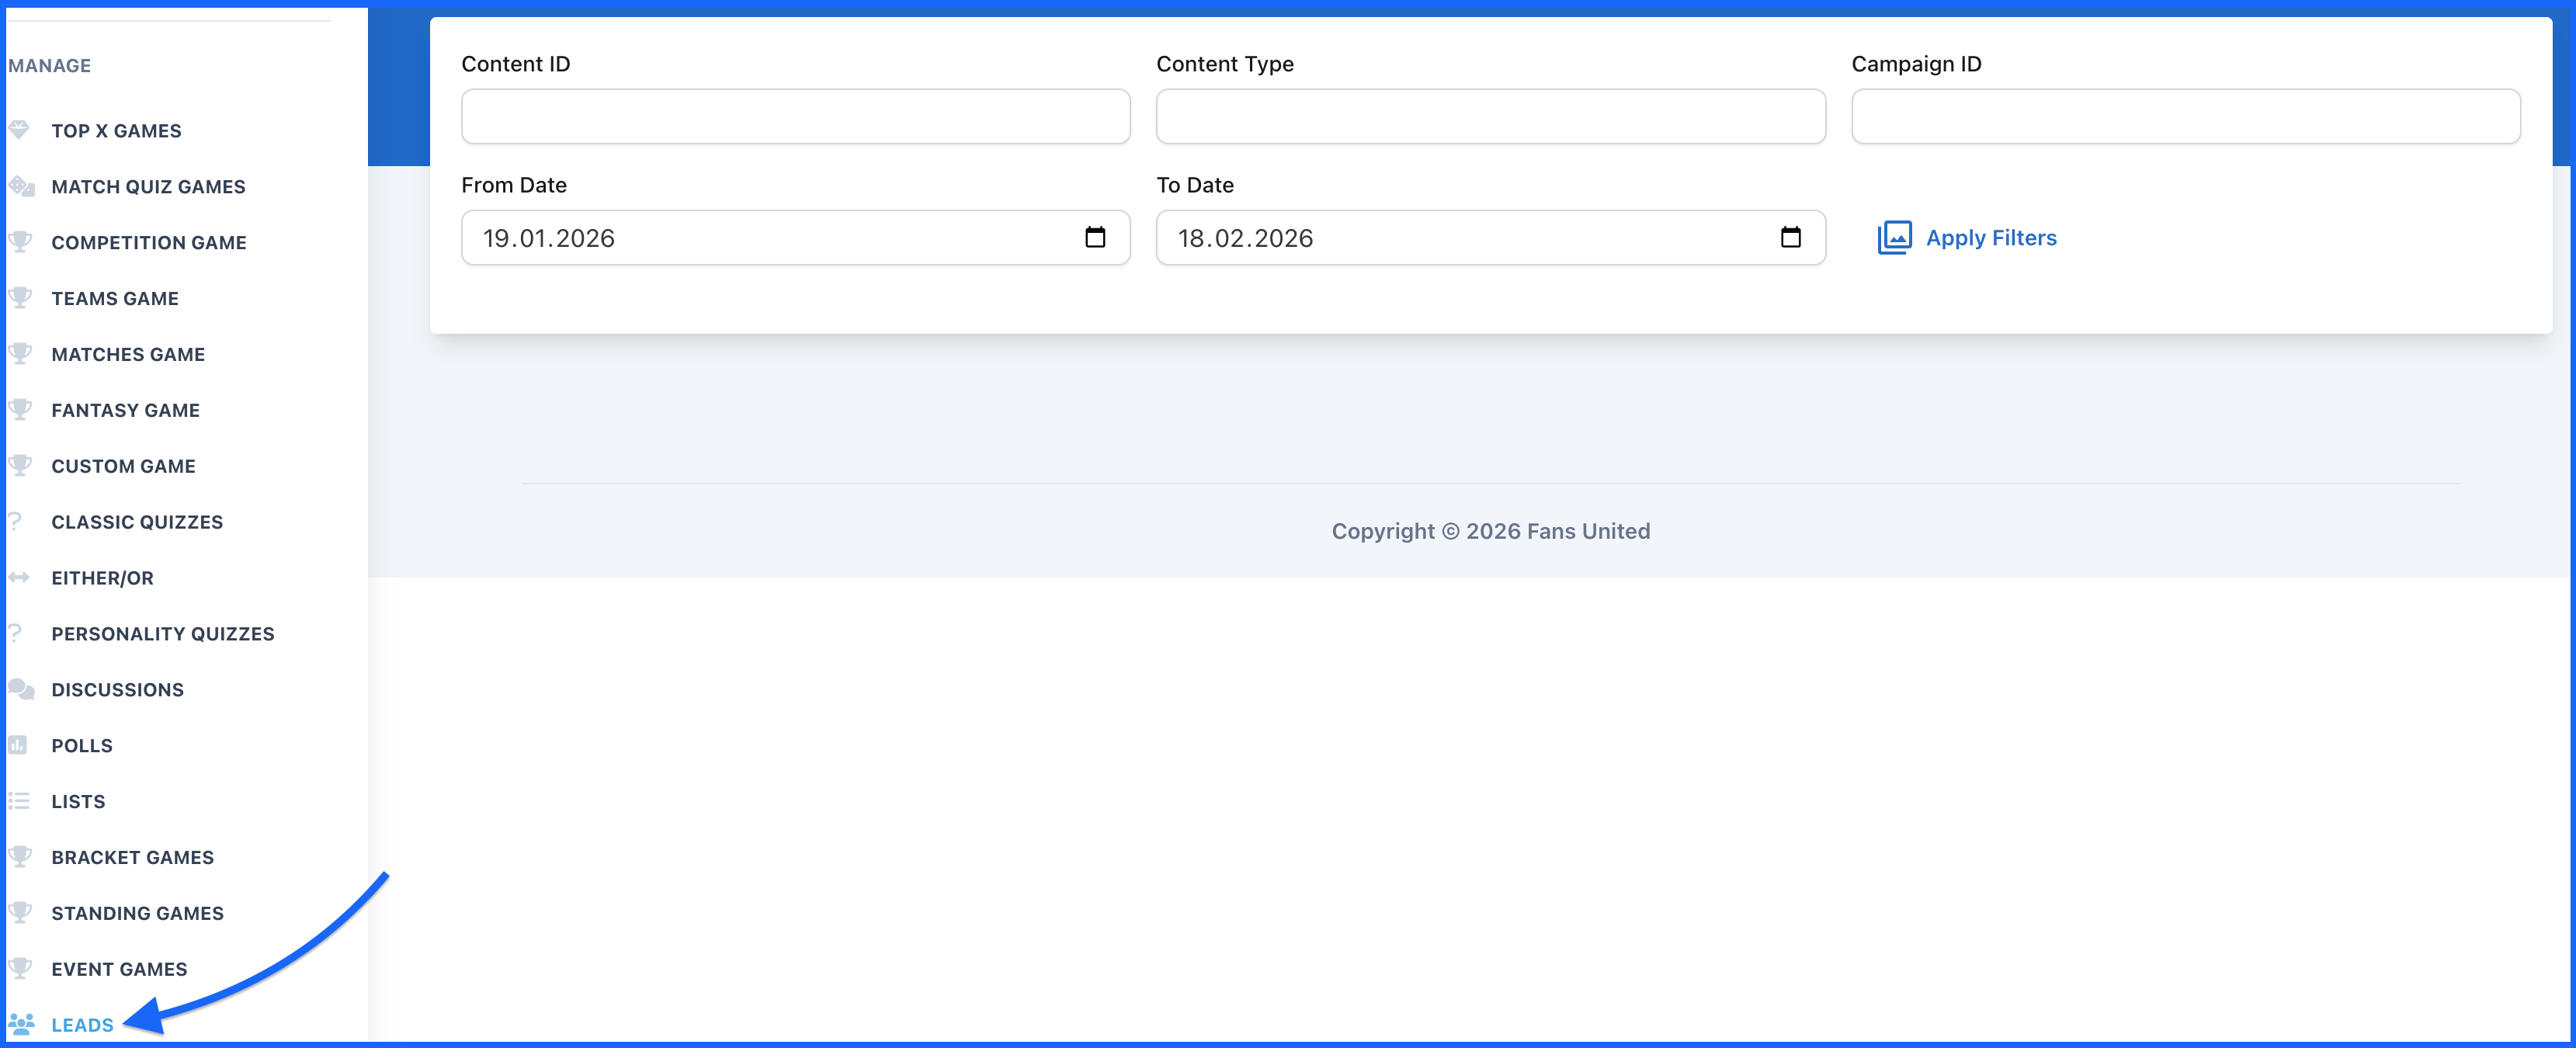Go to Personality Quizzes menu item

click(163, 634)
